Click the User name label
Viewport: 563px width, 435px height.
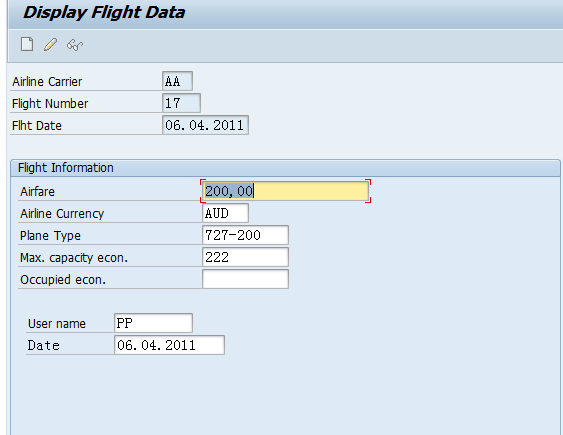click(x=57, y=323)
